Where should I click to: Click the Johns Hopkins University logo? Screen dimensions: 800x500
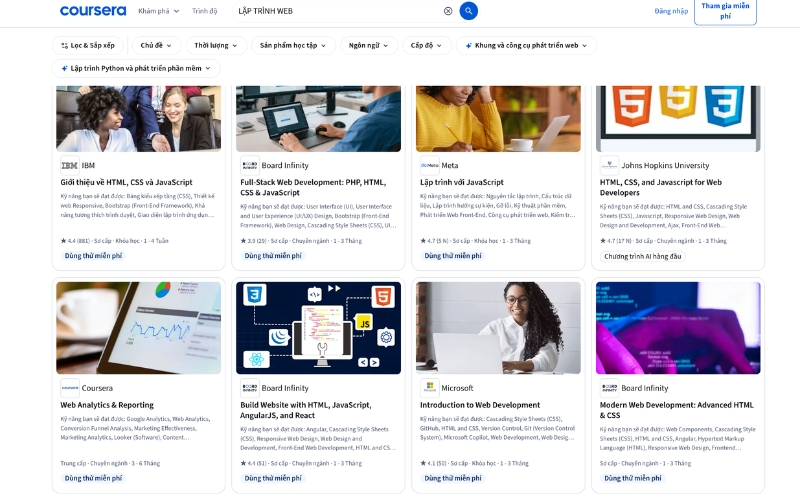click(x=609, y=165)
